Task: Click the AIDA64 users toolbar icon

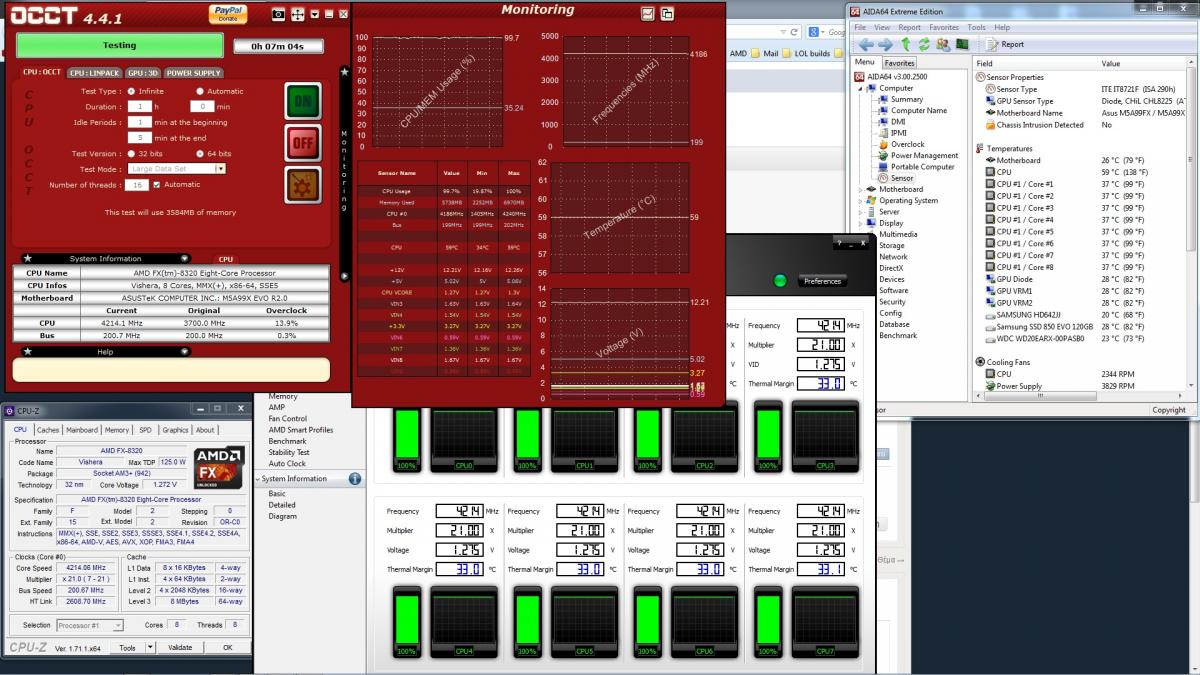Action: pos(942,44)
